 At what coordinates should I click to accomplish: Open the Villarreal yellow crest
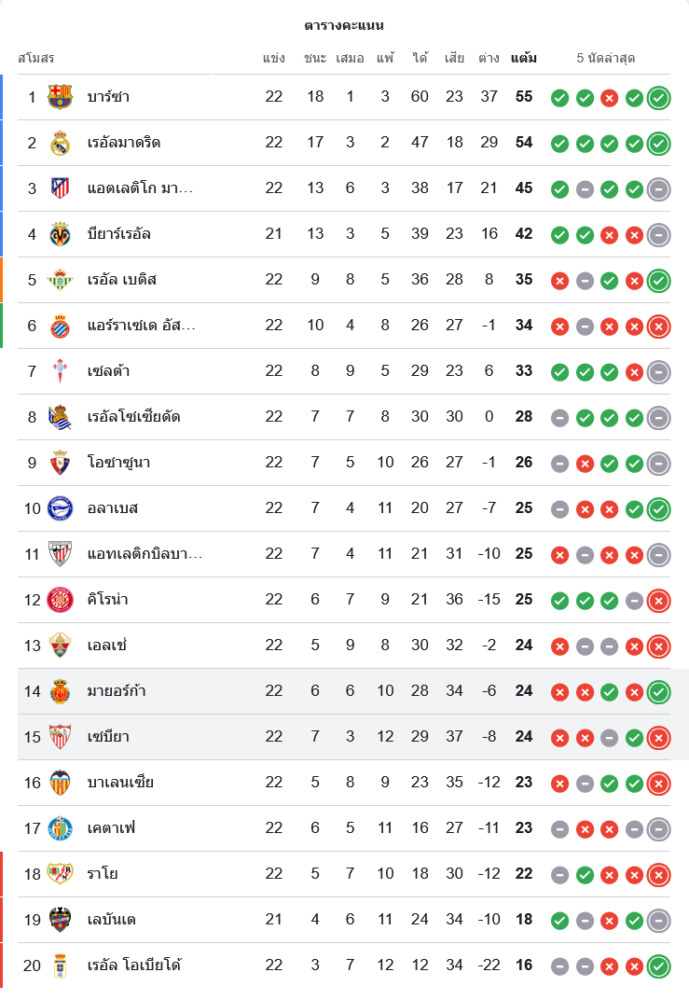[60, 234]
